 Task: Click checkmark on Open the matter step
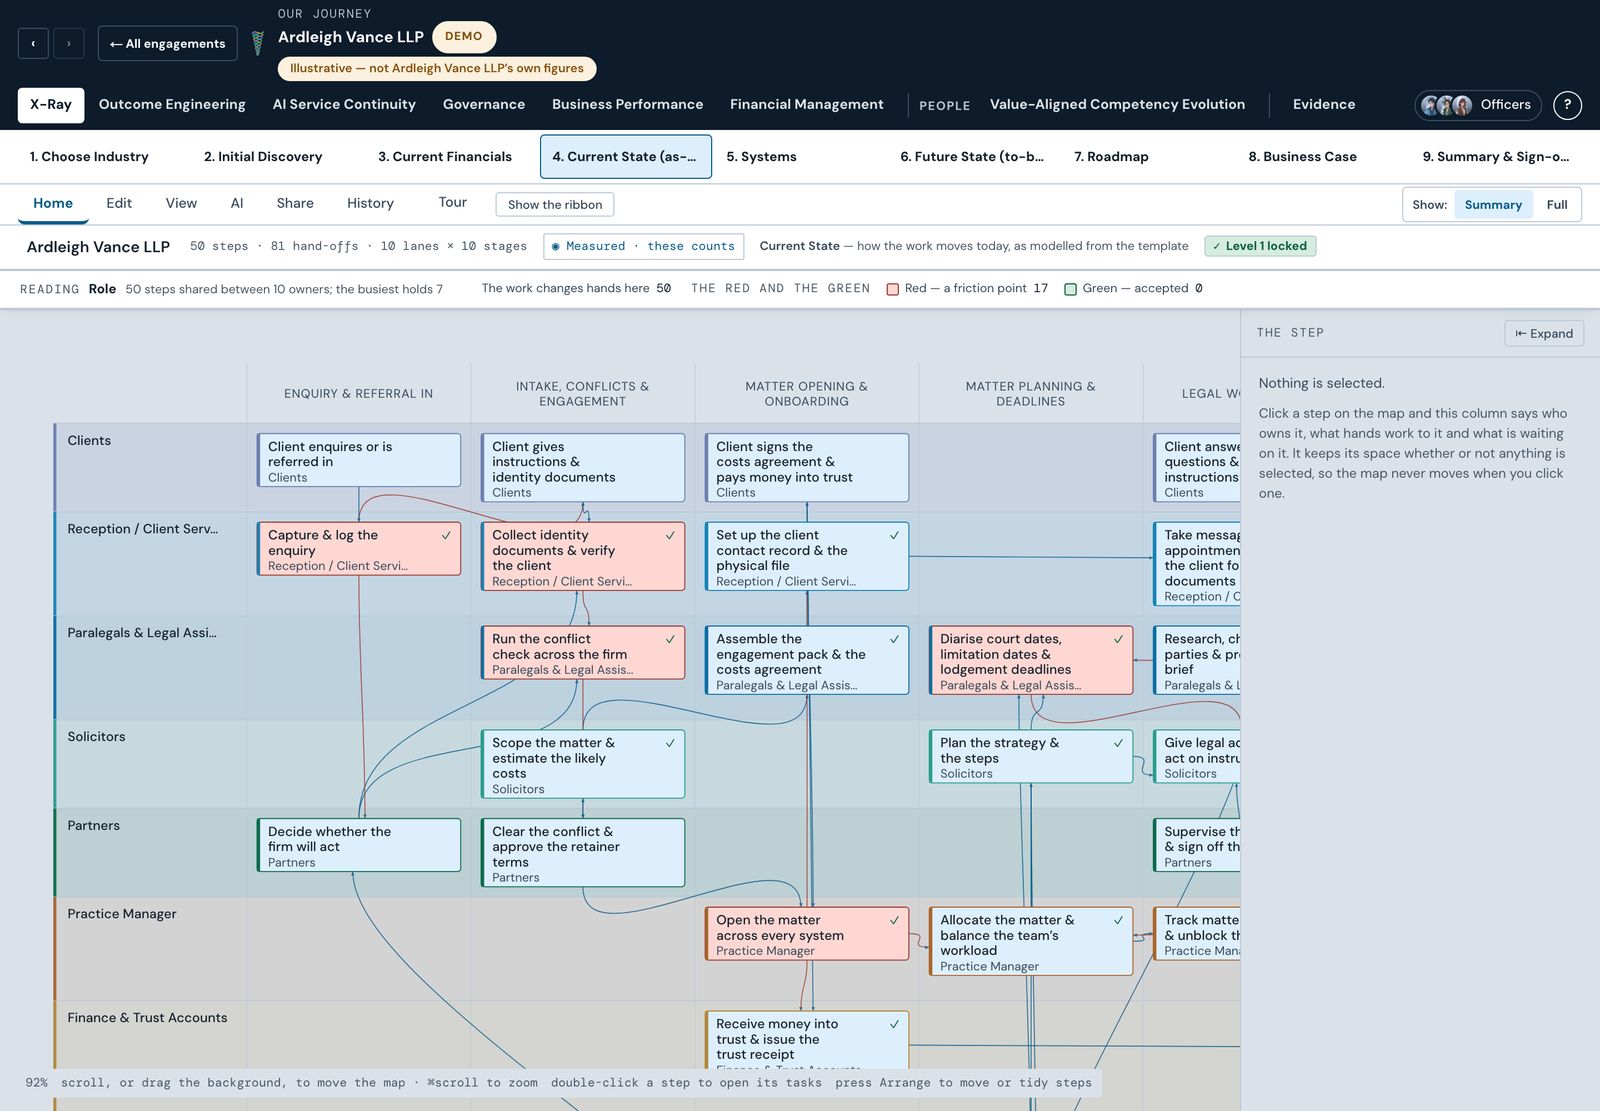(x=894, y=920)
